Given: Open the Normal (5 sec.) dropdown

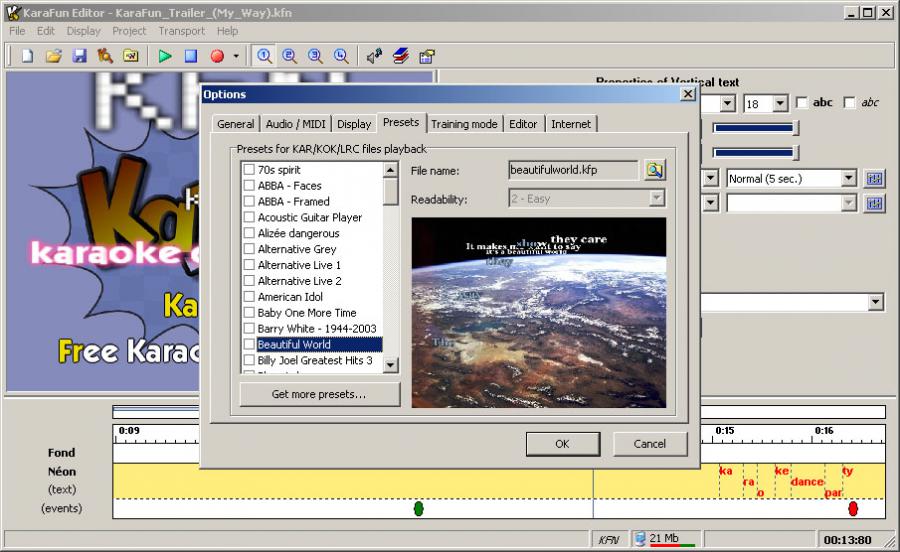Looking at the screenshot, I should point(849,178).
